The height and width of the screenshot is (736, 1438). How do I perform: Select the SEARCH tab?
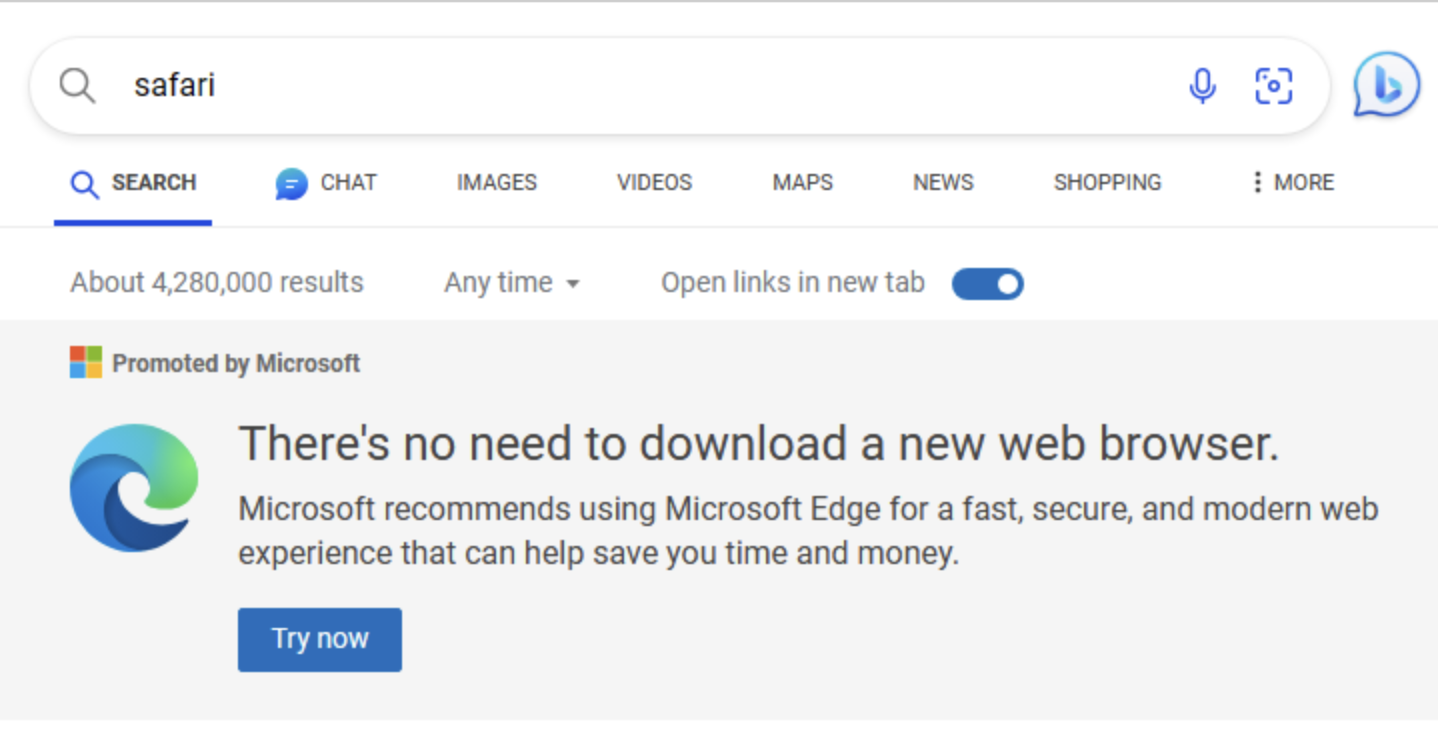coord(133,183)
